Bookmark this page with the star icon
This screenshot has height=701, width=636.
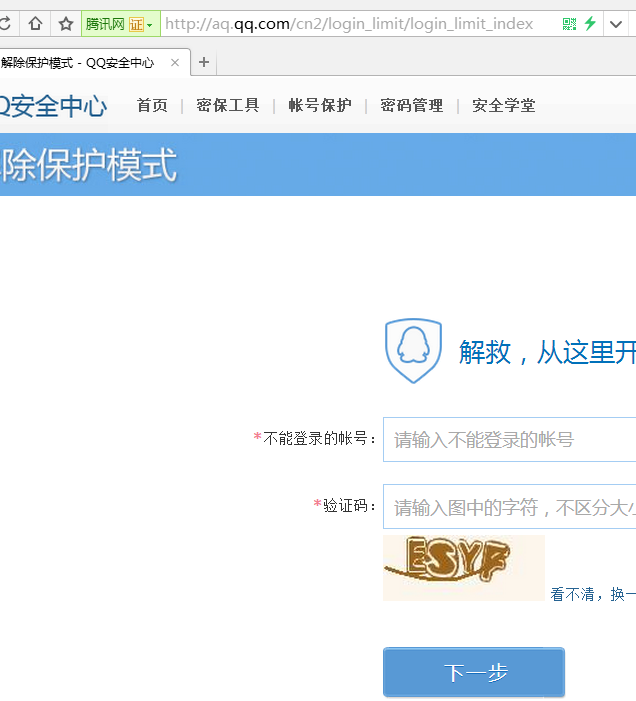[x=66, y=24]
